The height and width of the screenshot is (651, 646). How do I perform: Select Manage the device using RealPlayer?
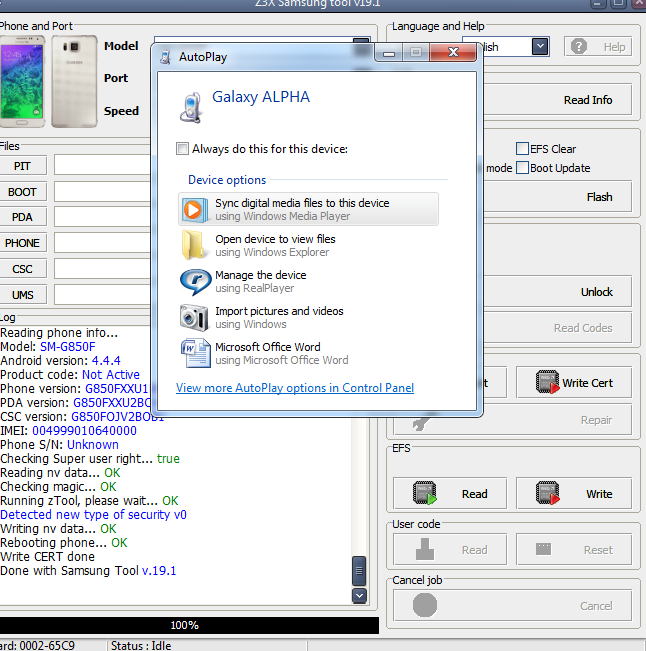[x=308, y=281]
